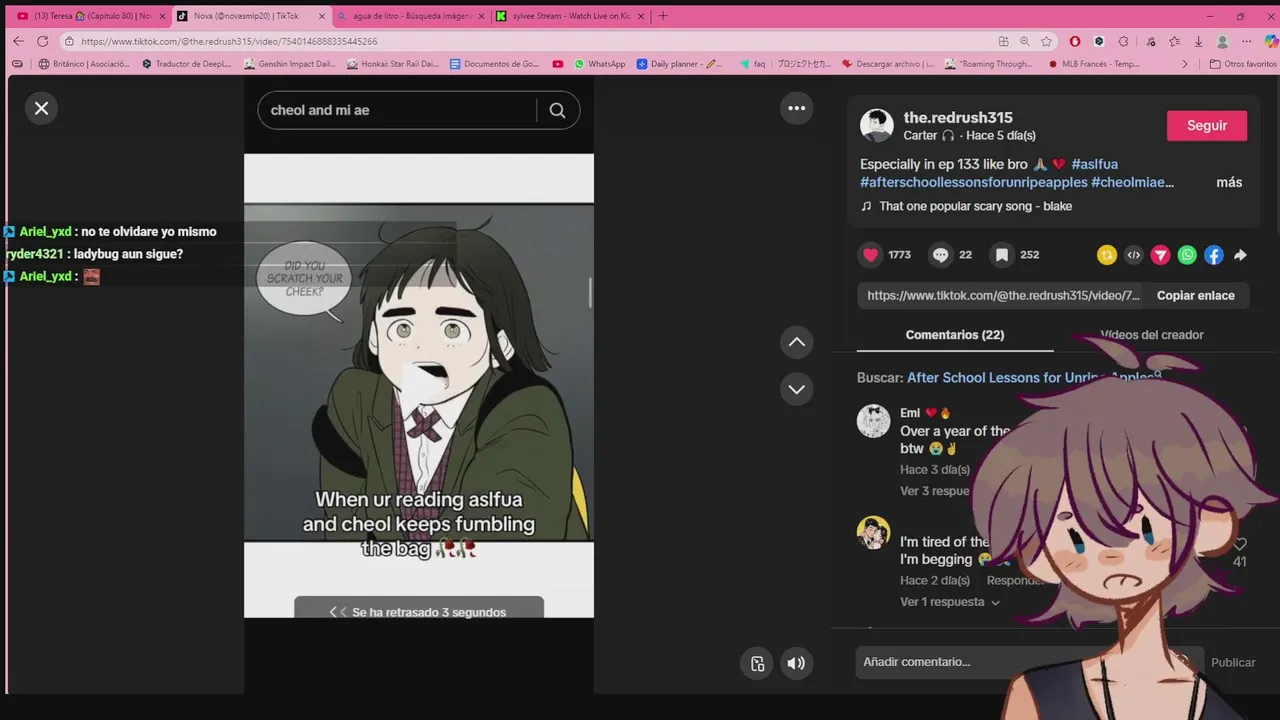
Task: Click Copiar enlace button
Action: (x=1196, y=295)
